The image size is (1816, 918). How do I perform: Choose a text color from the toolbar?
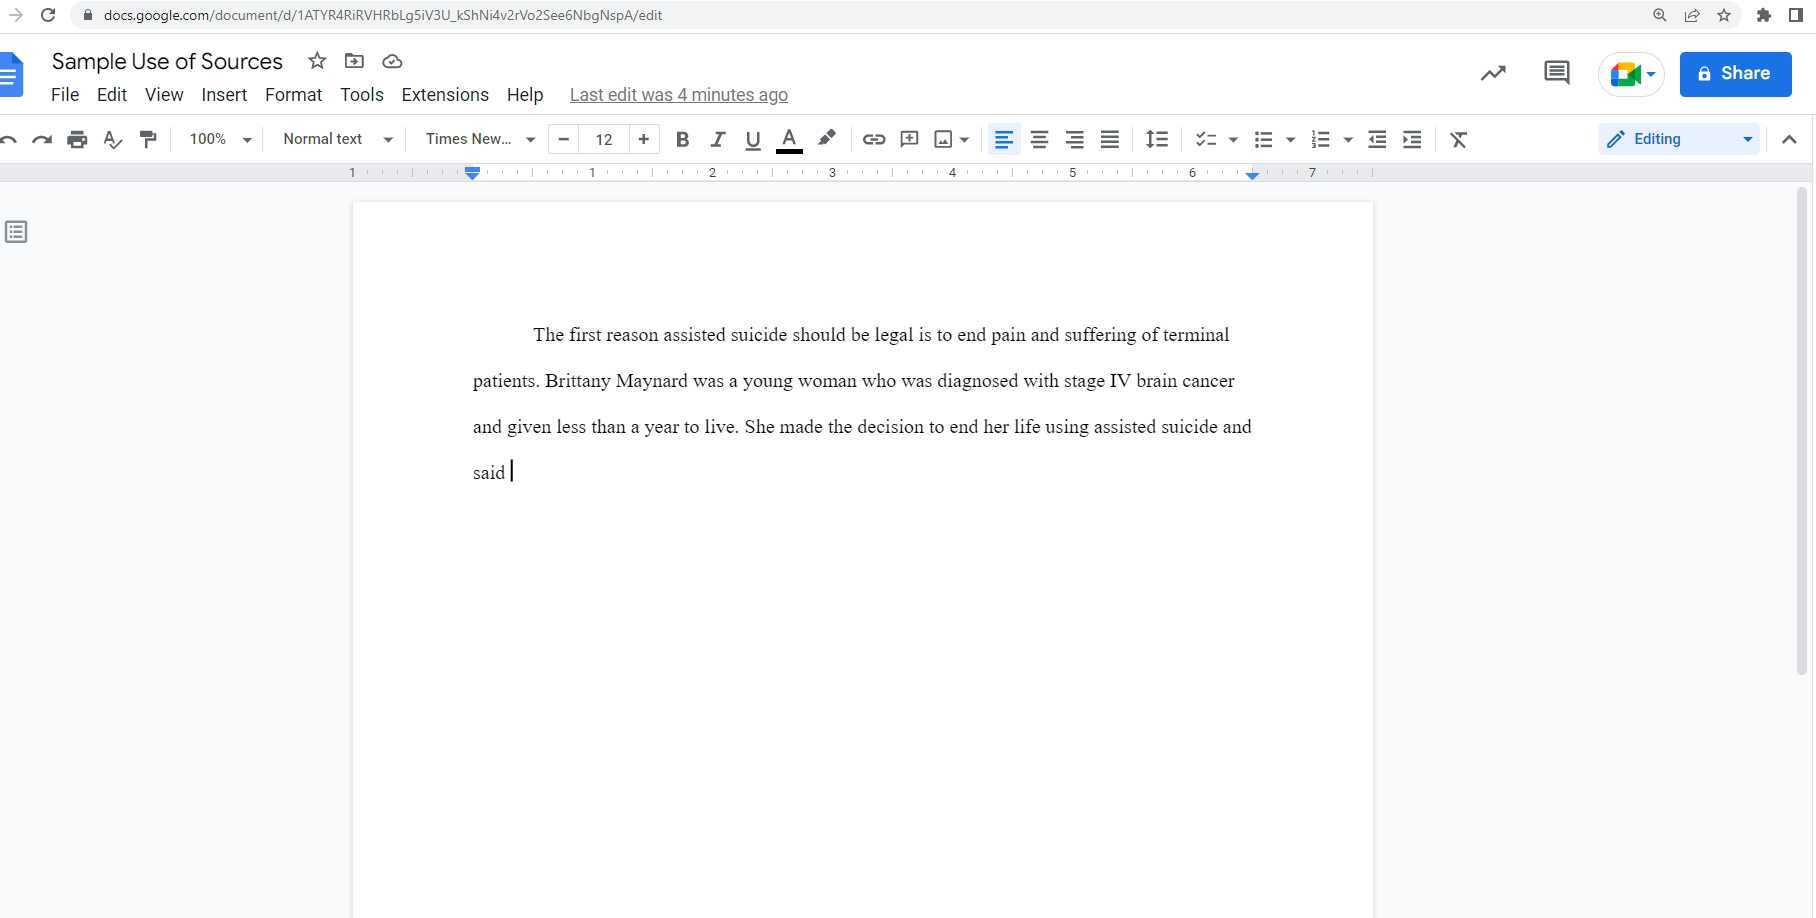pyautogui.click(x=788, y=139)
